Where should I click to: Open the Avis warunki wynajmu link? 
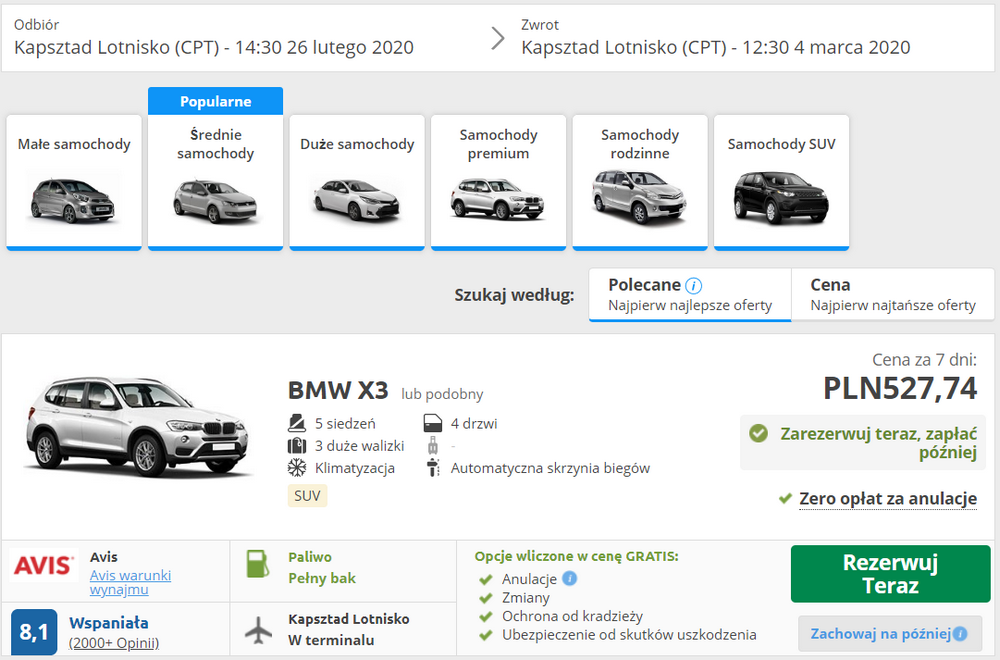pos(131,582)
